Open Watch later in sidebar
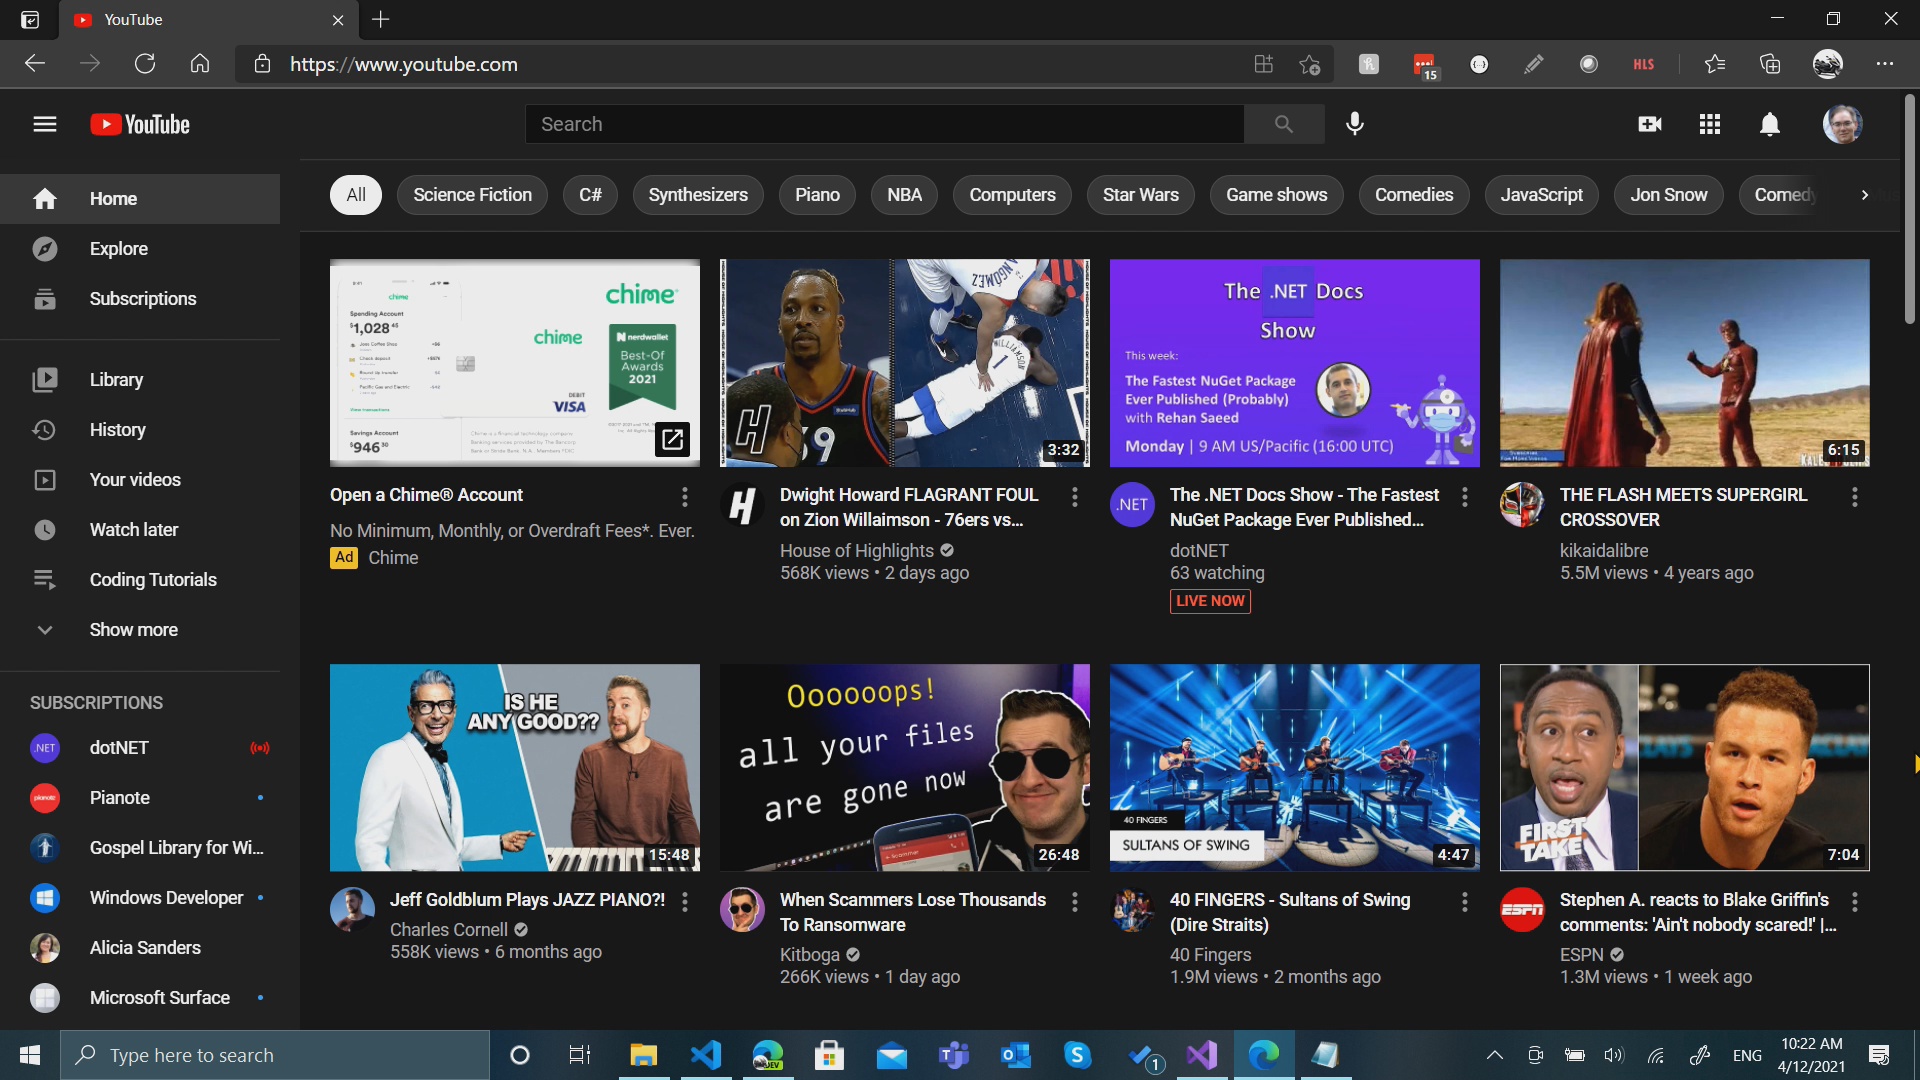The width and height of the screenshot is (1920, 1080). (133, 530)
